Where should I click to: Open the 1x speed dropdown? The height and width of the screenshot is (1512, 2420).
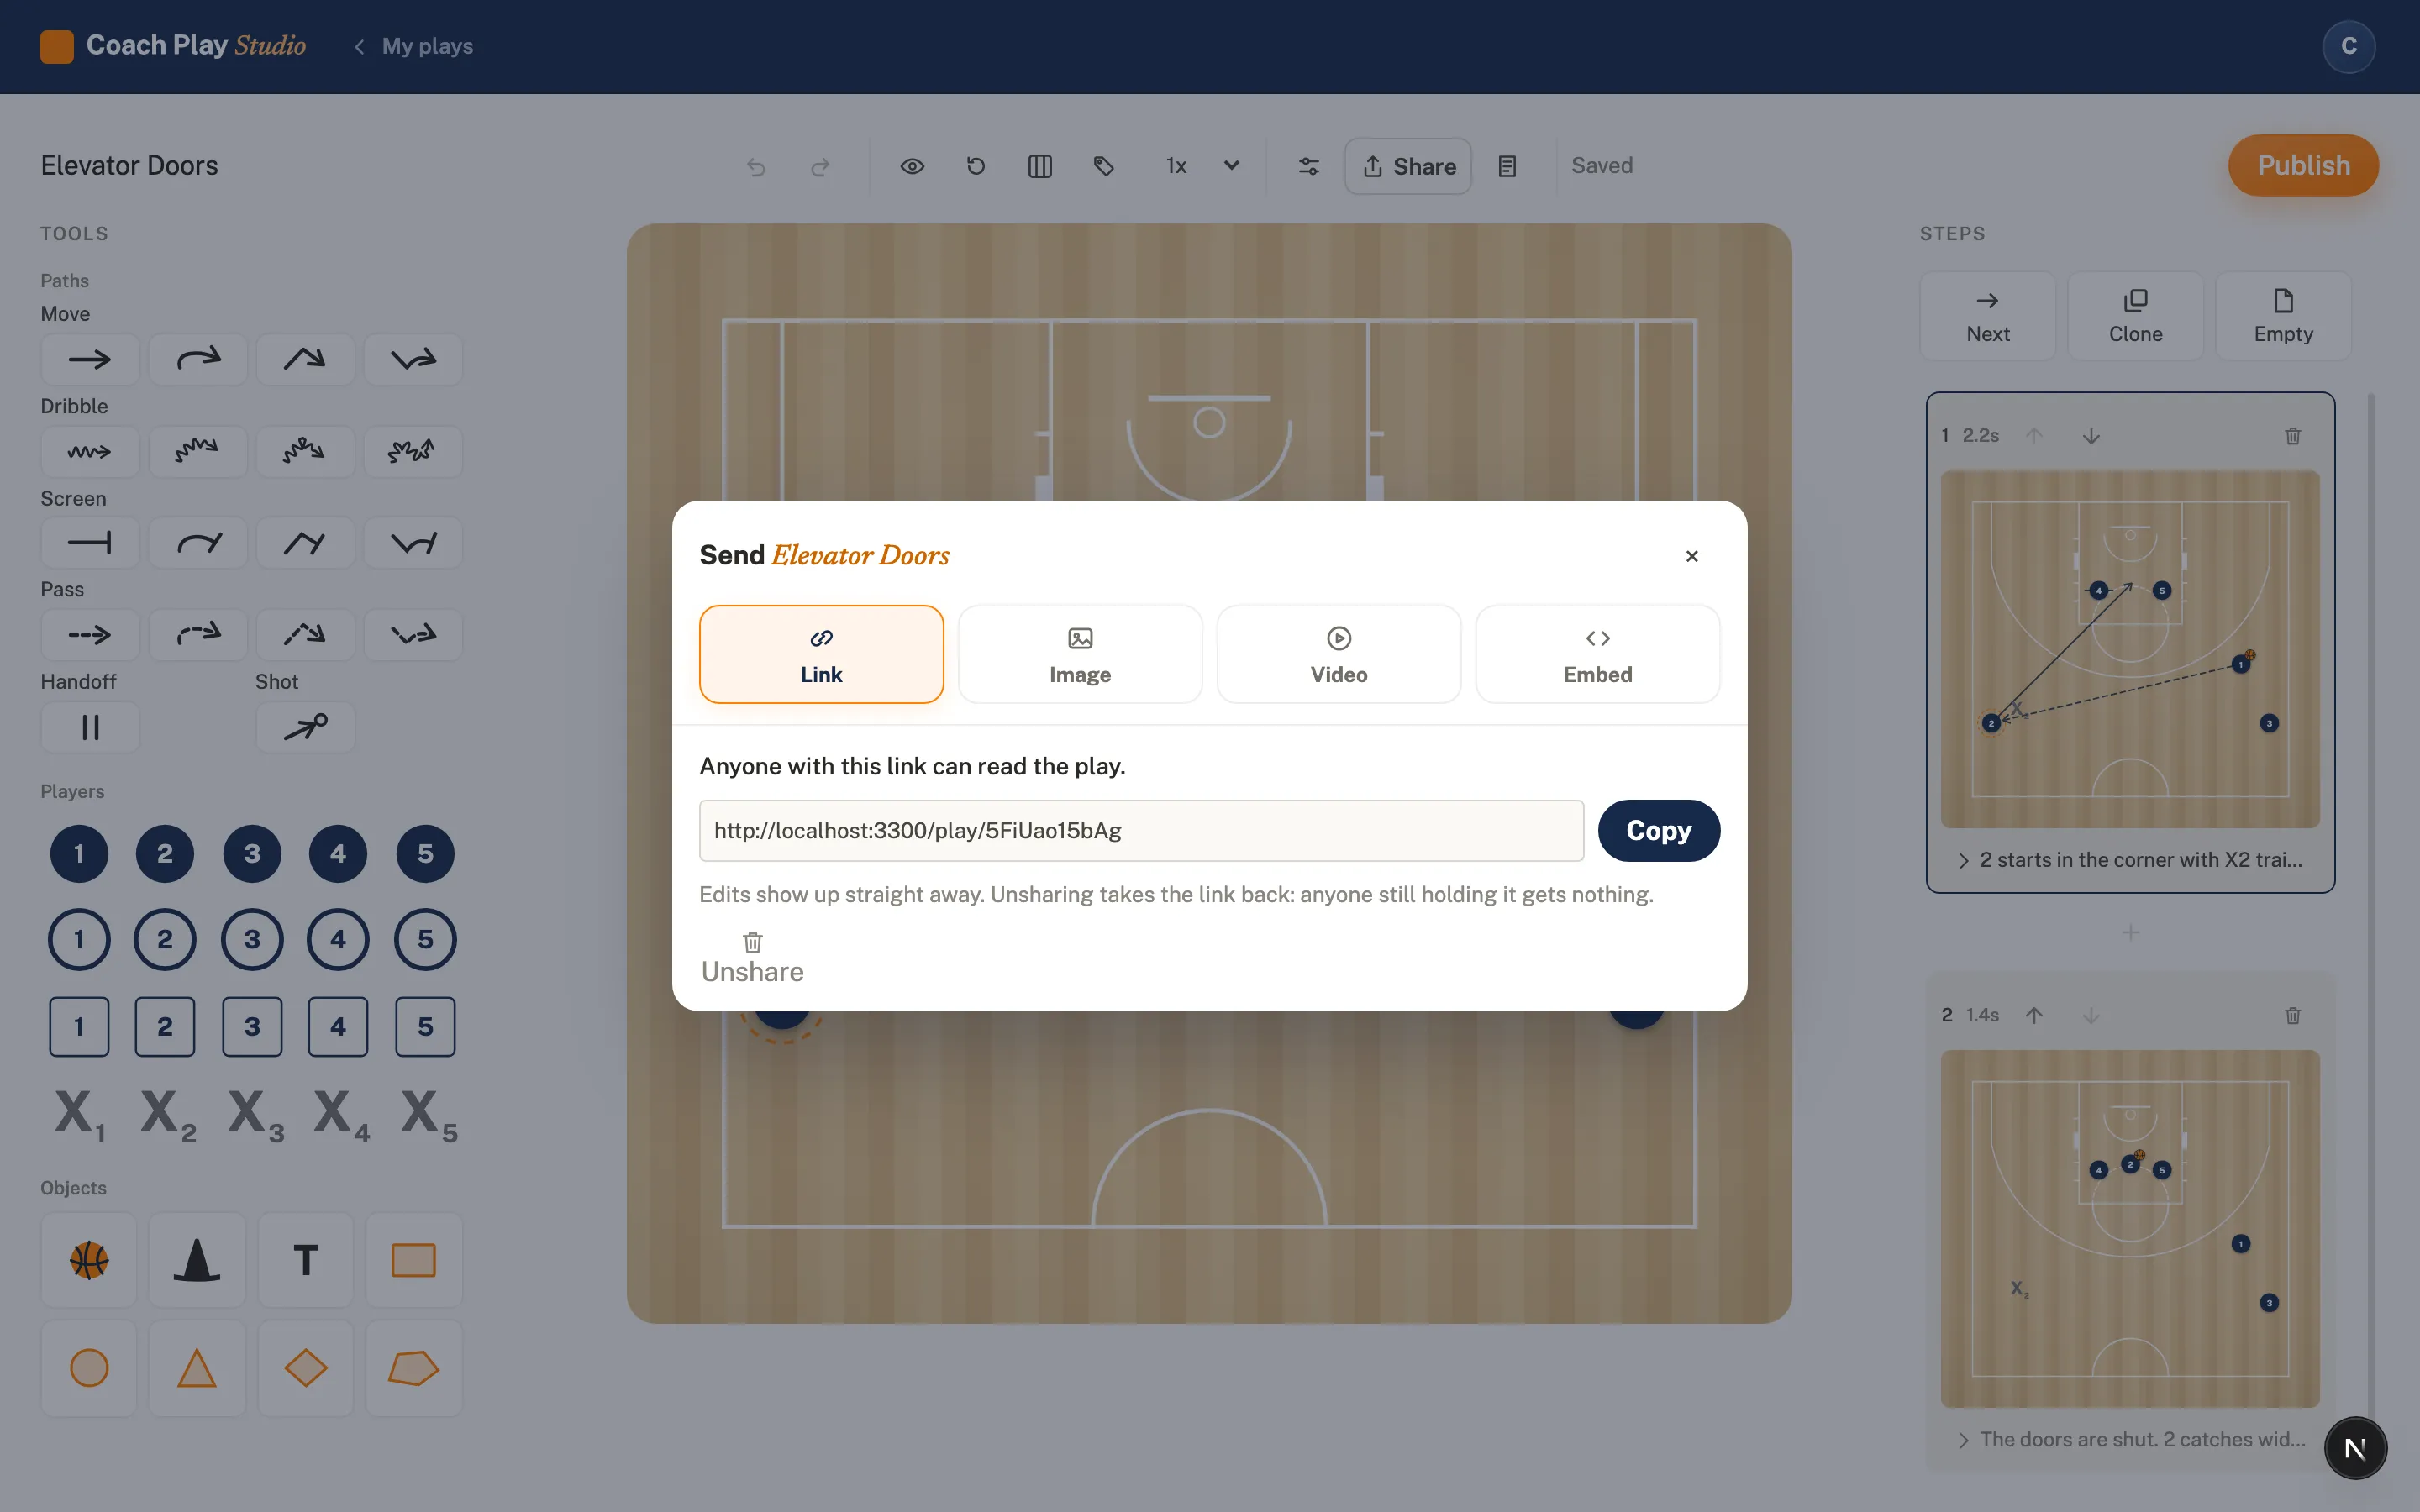(1202, 166)
